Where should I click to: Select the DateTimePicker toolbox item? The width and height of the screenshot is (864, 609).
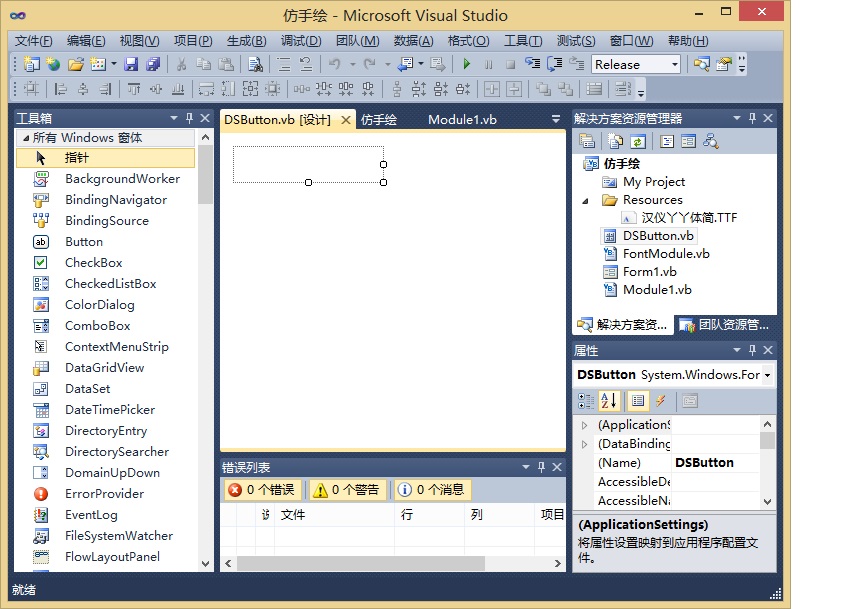pos(110,409)
